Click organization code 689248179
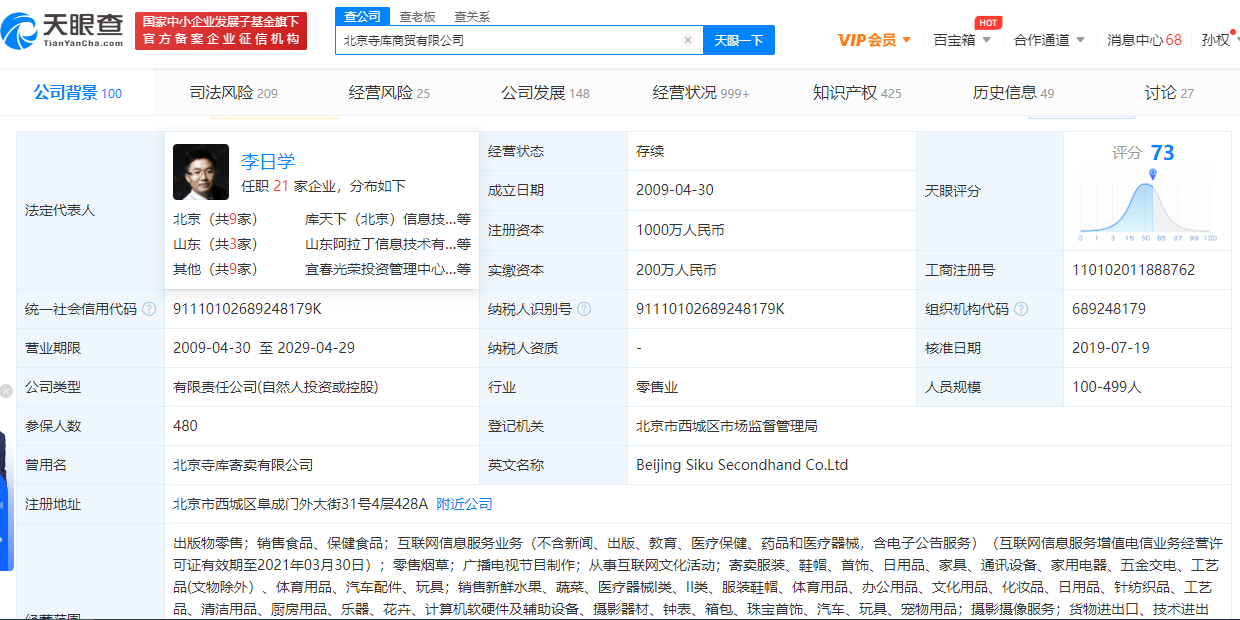The image size is (1240, 620). tap(1109, 309)
